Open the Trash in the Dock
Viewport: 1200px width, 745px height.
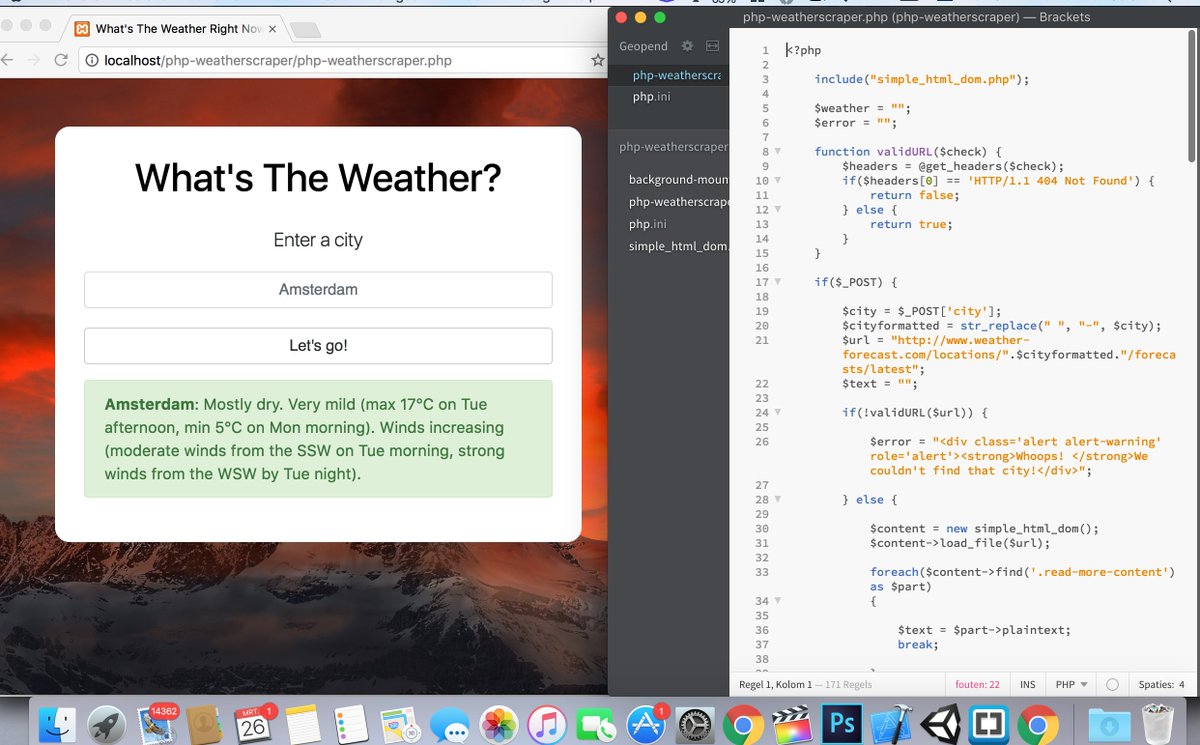tap(1157, 724)
